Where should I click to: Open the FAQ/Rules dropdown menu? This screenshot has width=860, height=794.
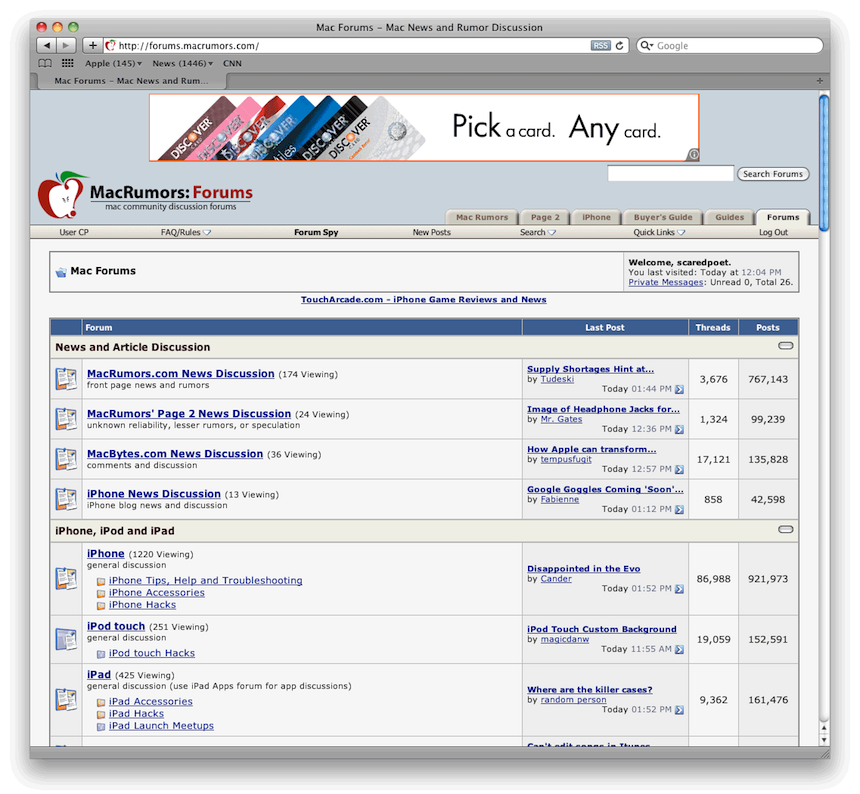click(x=185, y=232)
